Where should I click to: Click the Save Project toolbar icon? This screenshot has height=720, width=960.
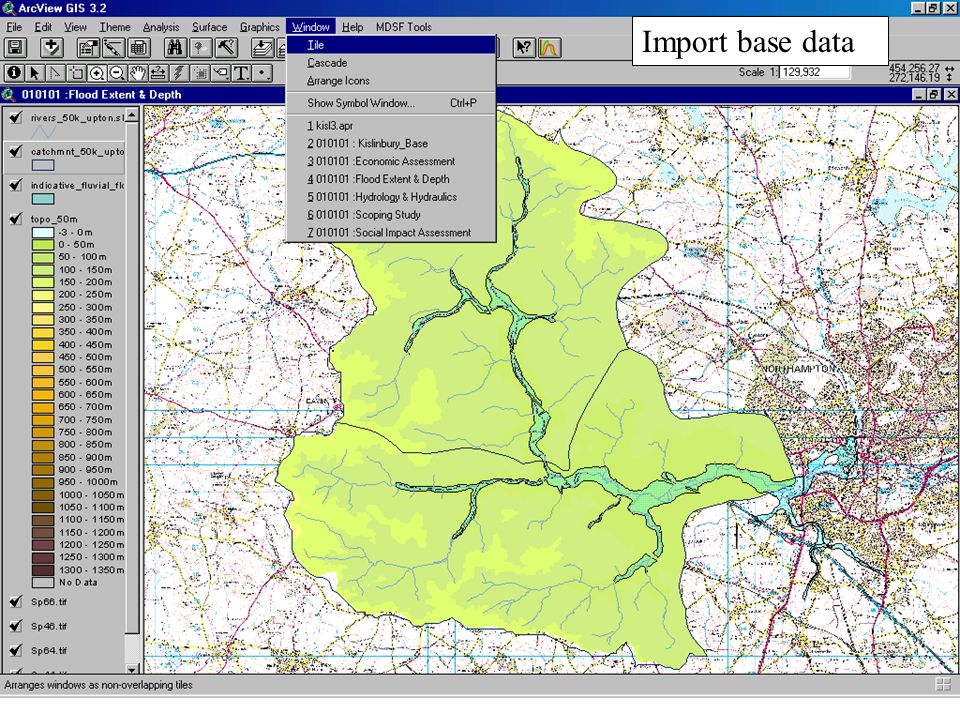pyautogui.click(x=15, y=48)
